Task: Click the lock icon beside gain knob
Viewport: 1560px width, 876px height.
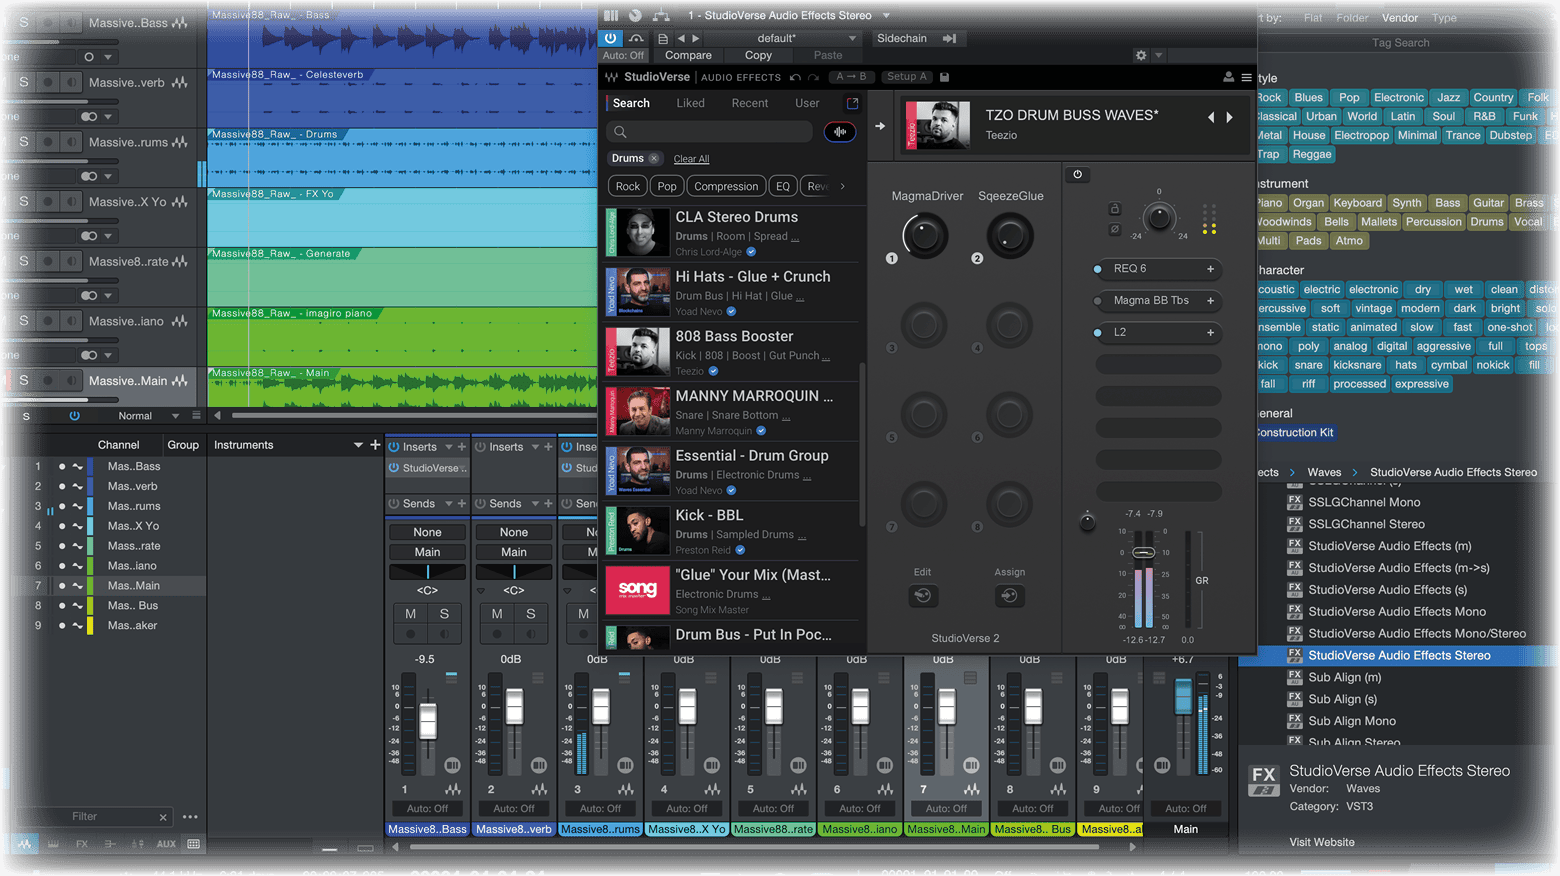Action: pyautogui.click(x=1114, y=209)
